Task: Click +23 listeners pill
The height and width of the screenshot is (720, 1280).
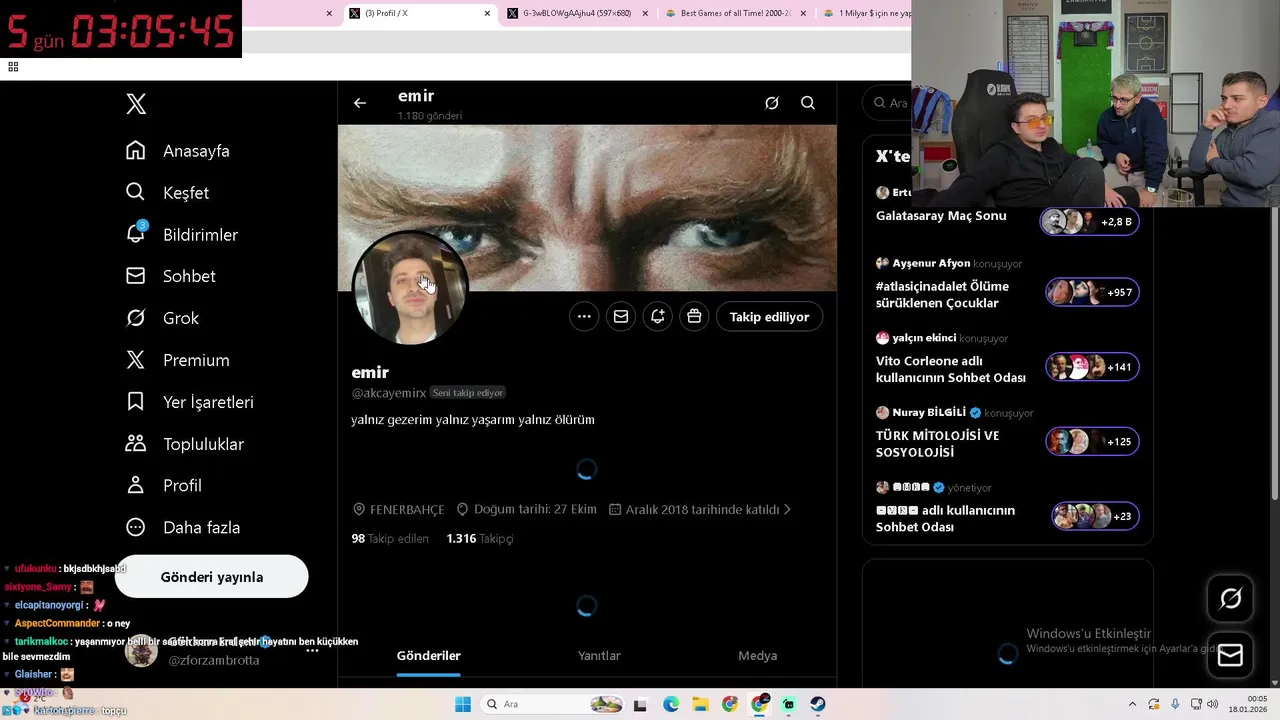Action: coord(1095,516)
